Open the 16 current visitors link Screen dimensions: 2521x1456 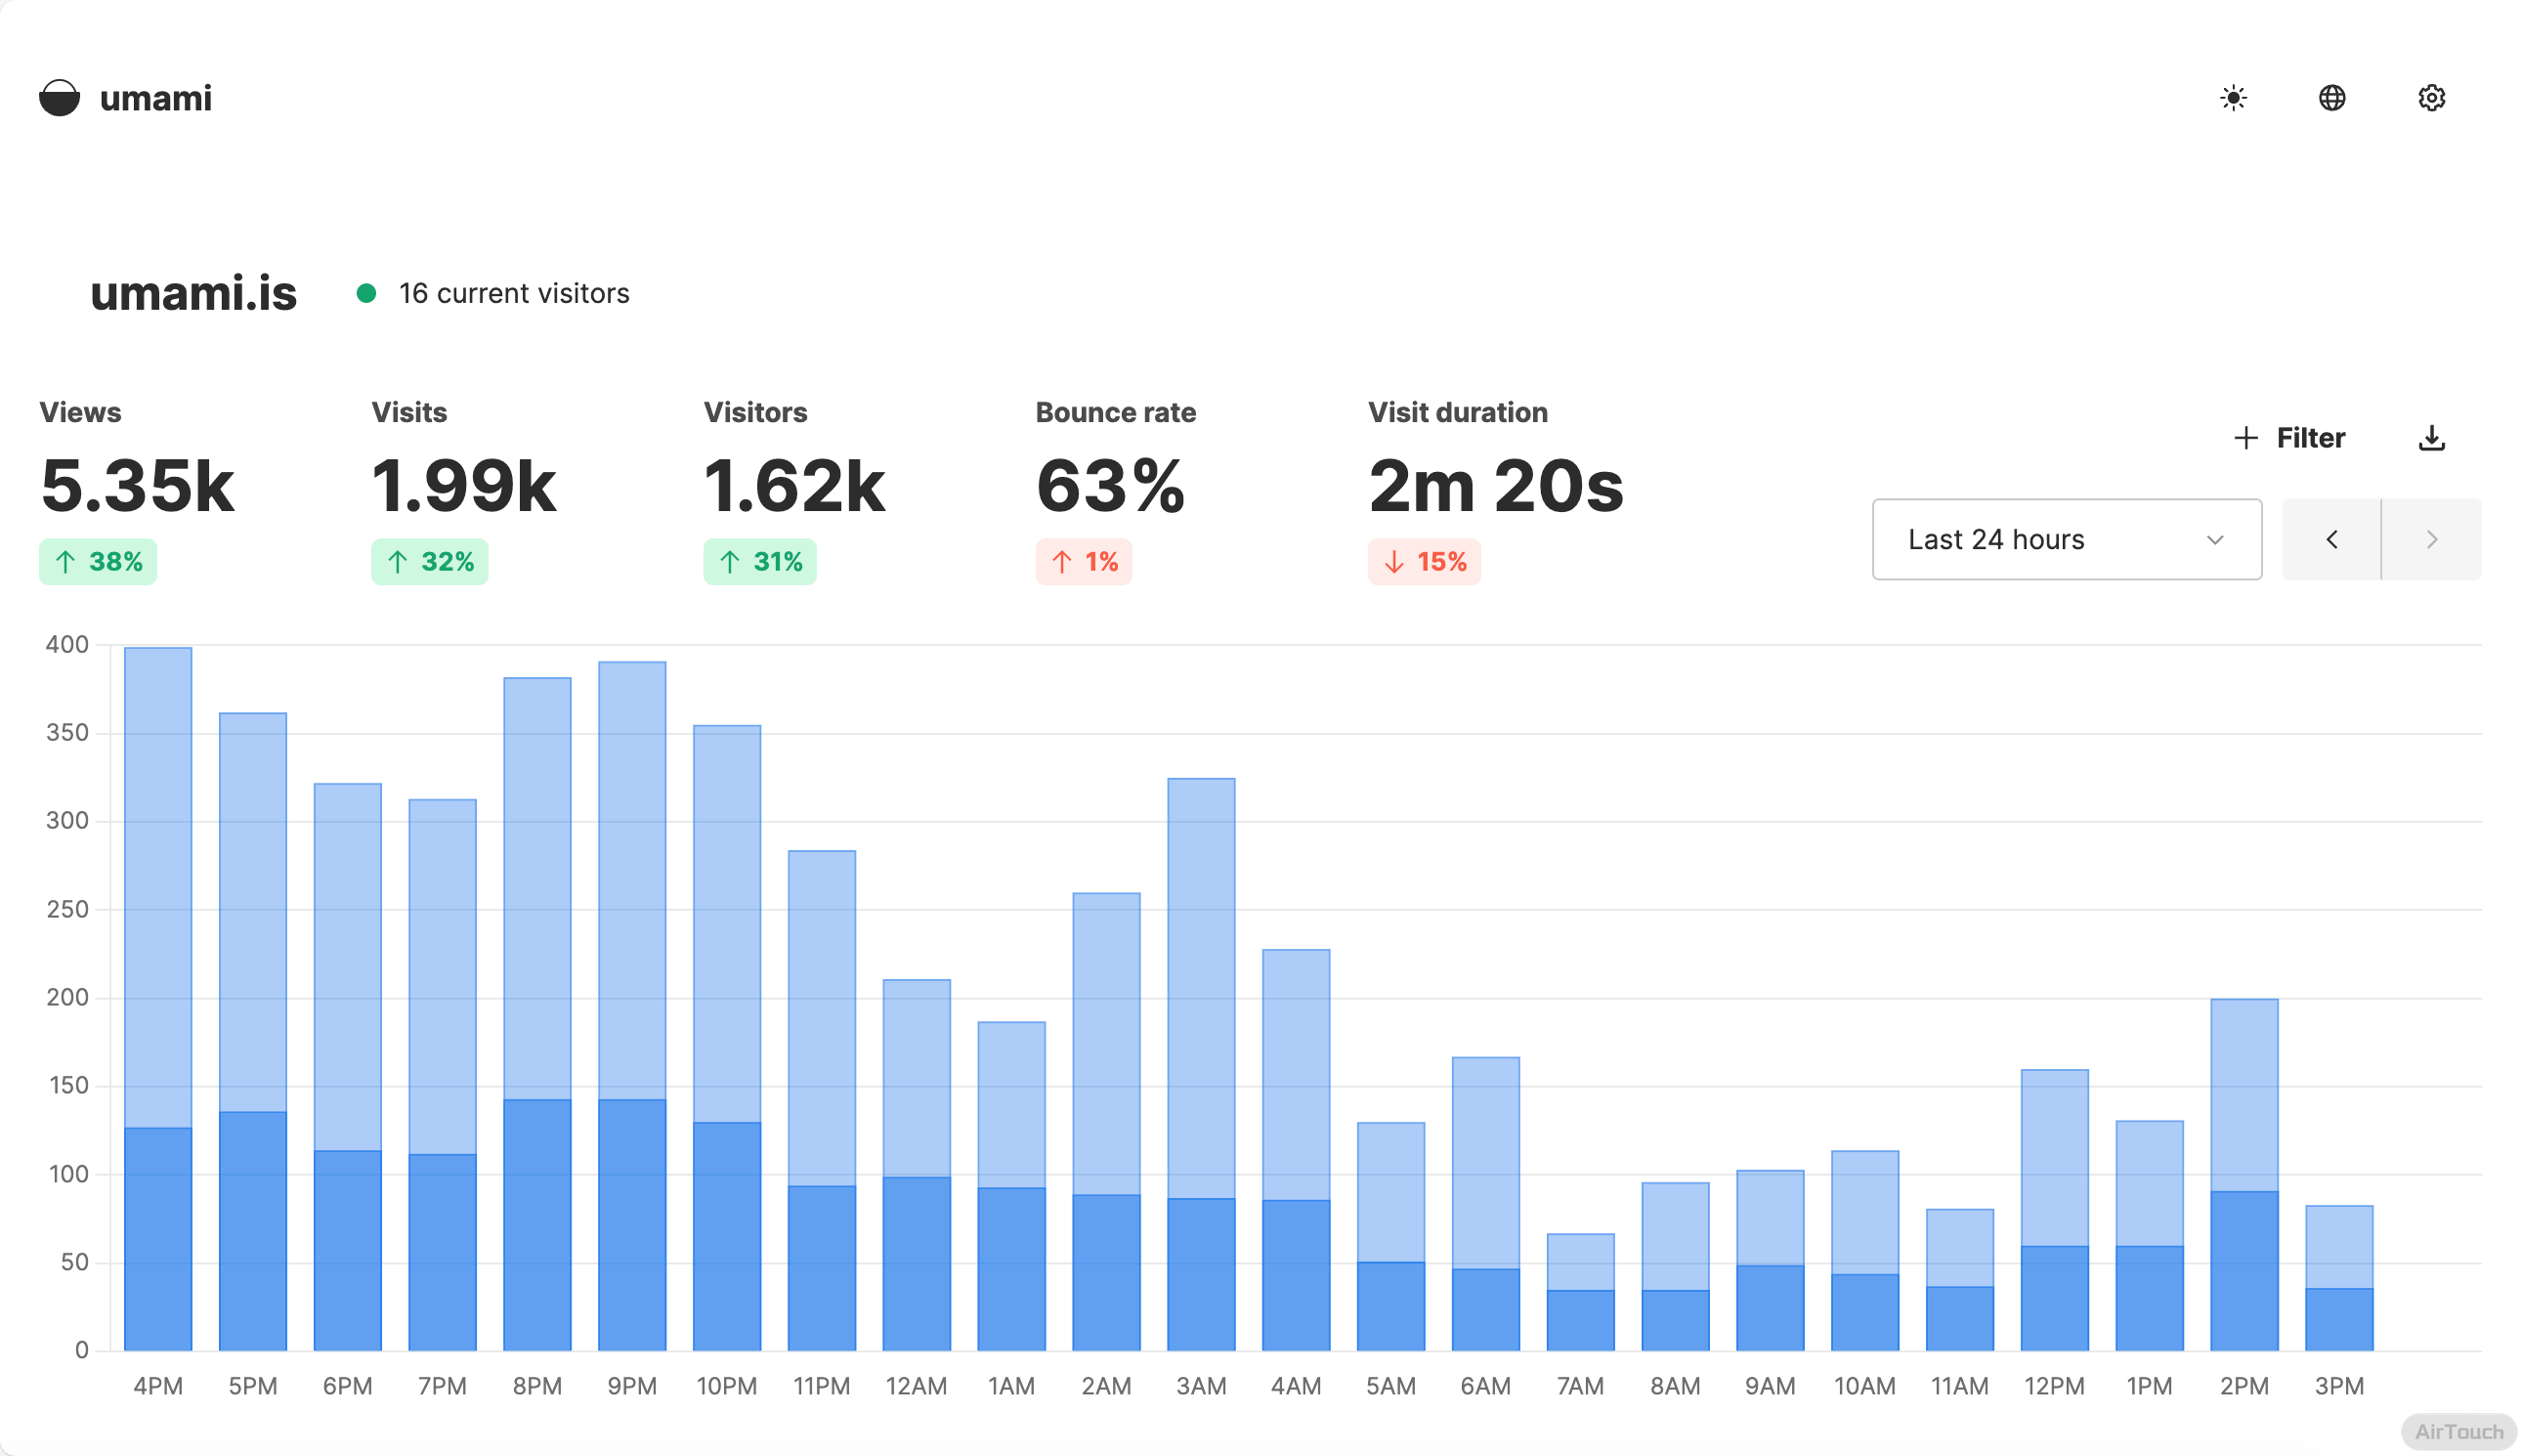(513, 293)
